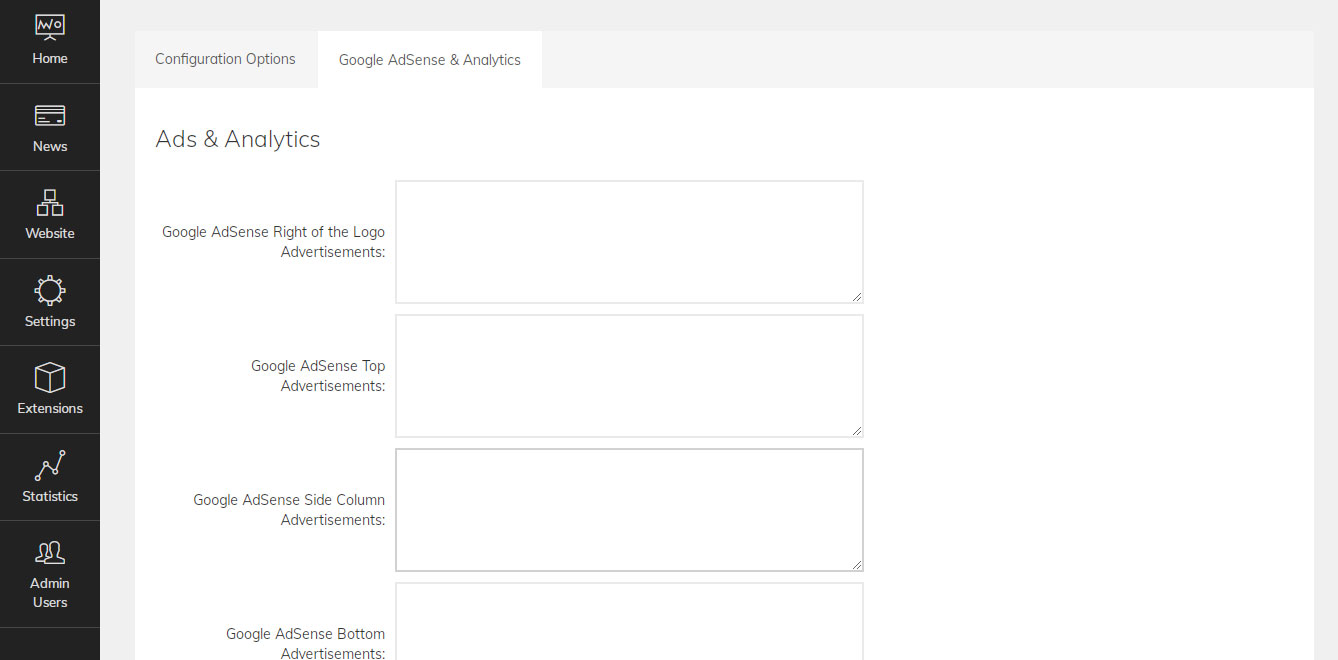Focus the Google AdSense Top Advertisements textarea
Viewport: 1338px width, 660px height.
[x=629, y=375]
